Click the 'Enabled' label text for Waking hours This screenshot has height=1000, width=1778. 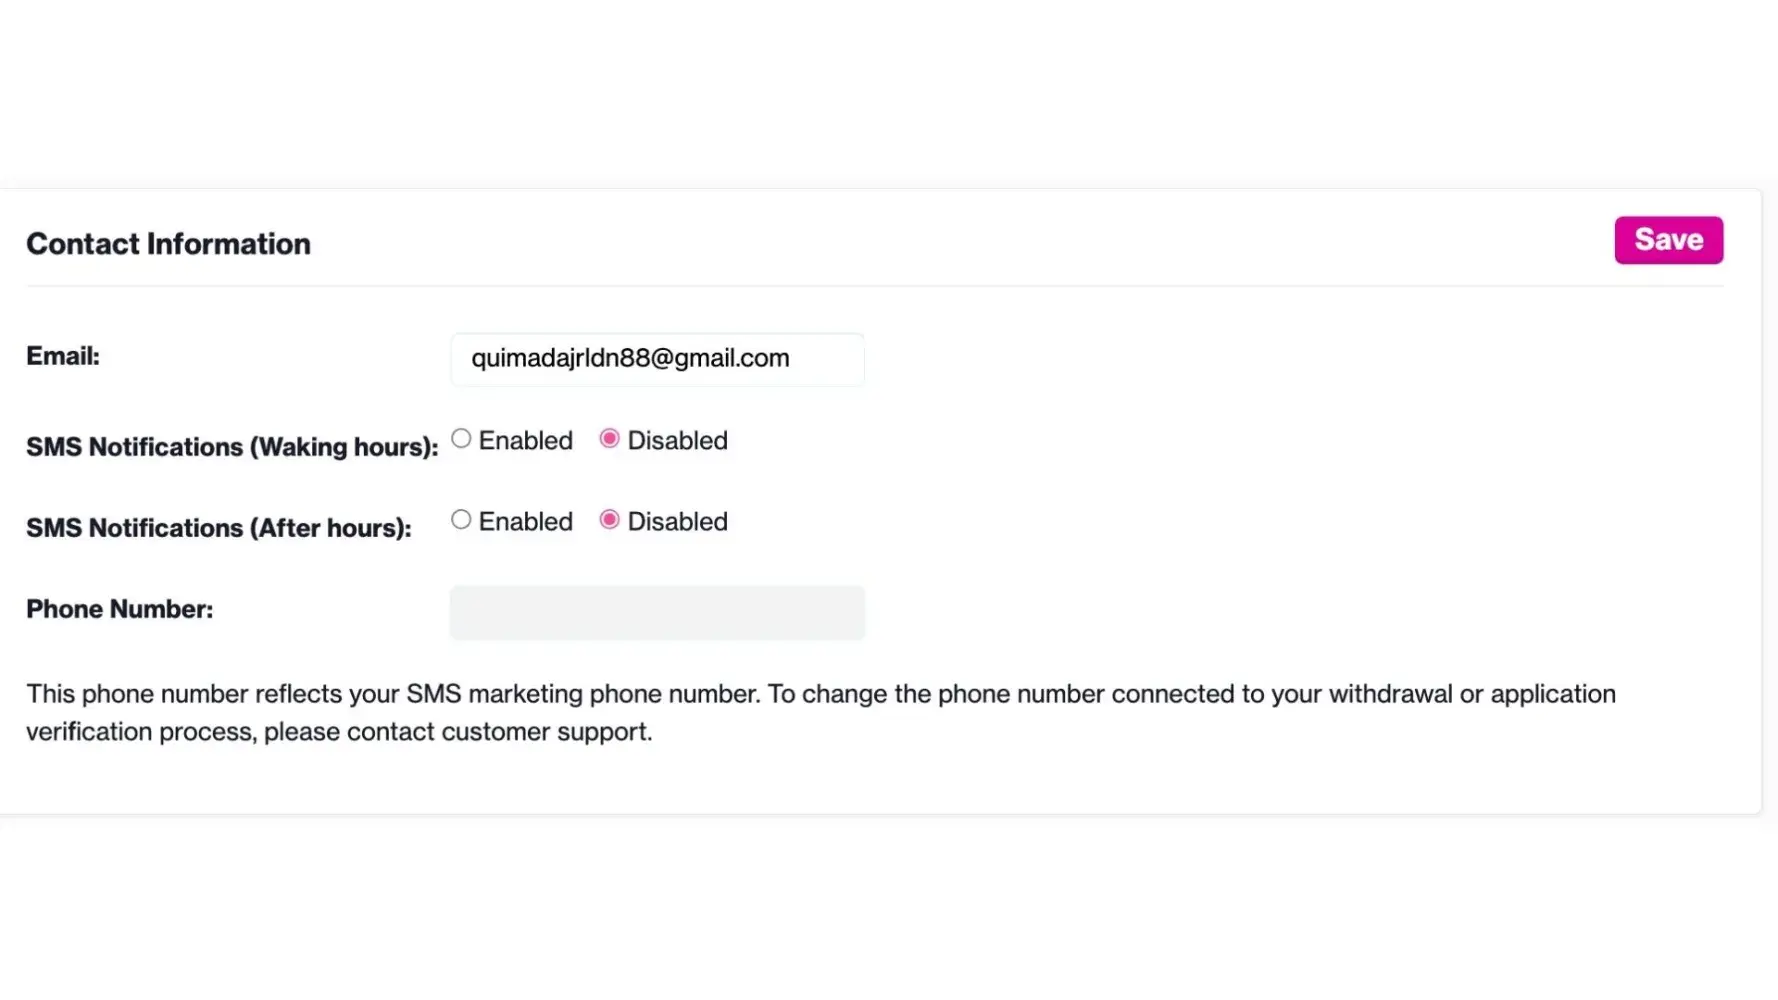[x=525, y=441]
